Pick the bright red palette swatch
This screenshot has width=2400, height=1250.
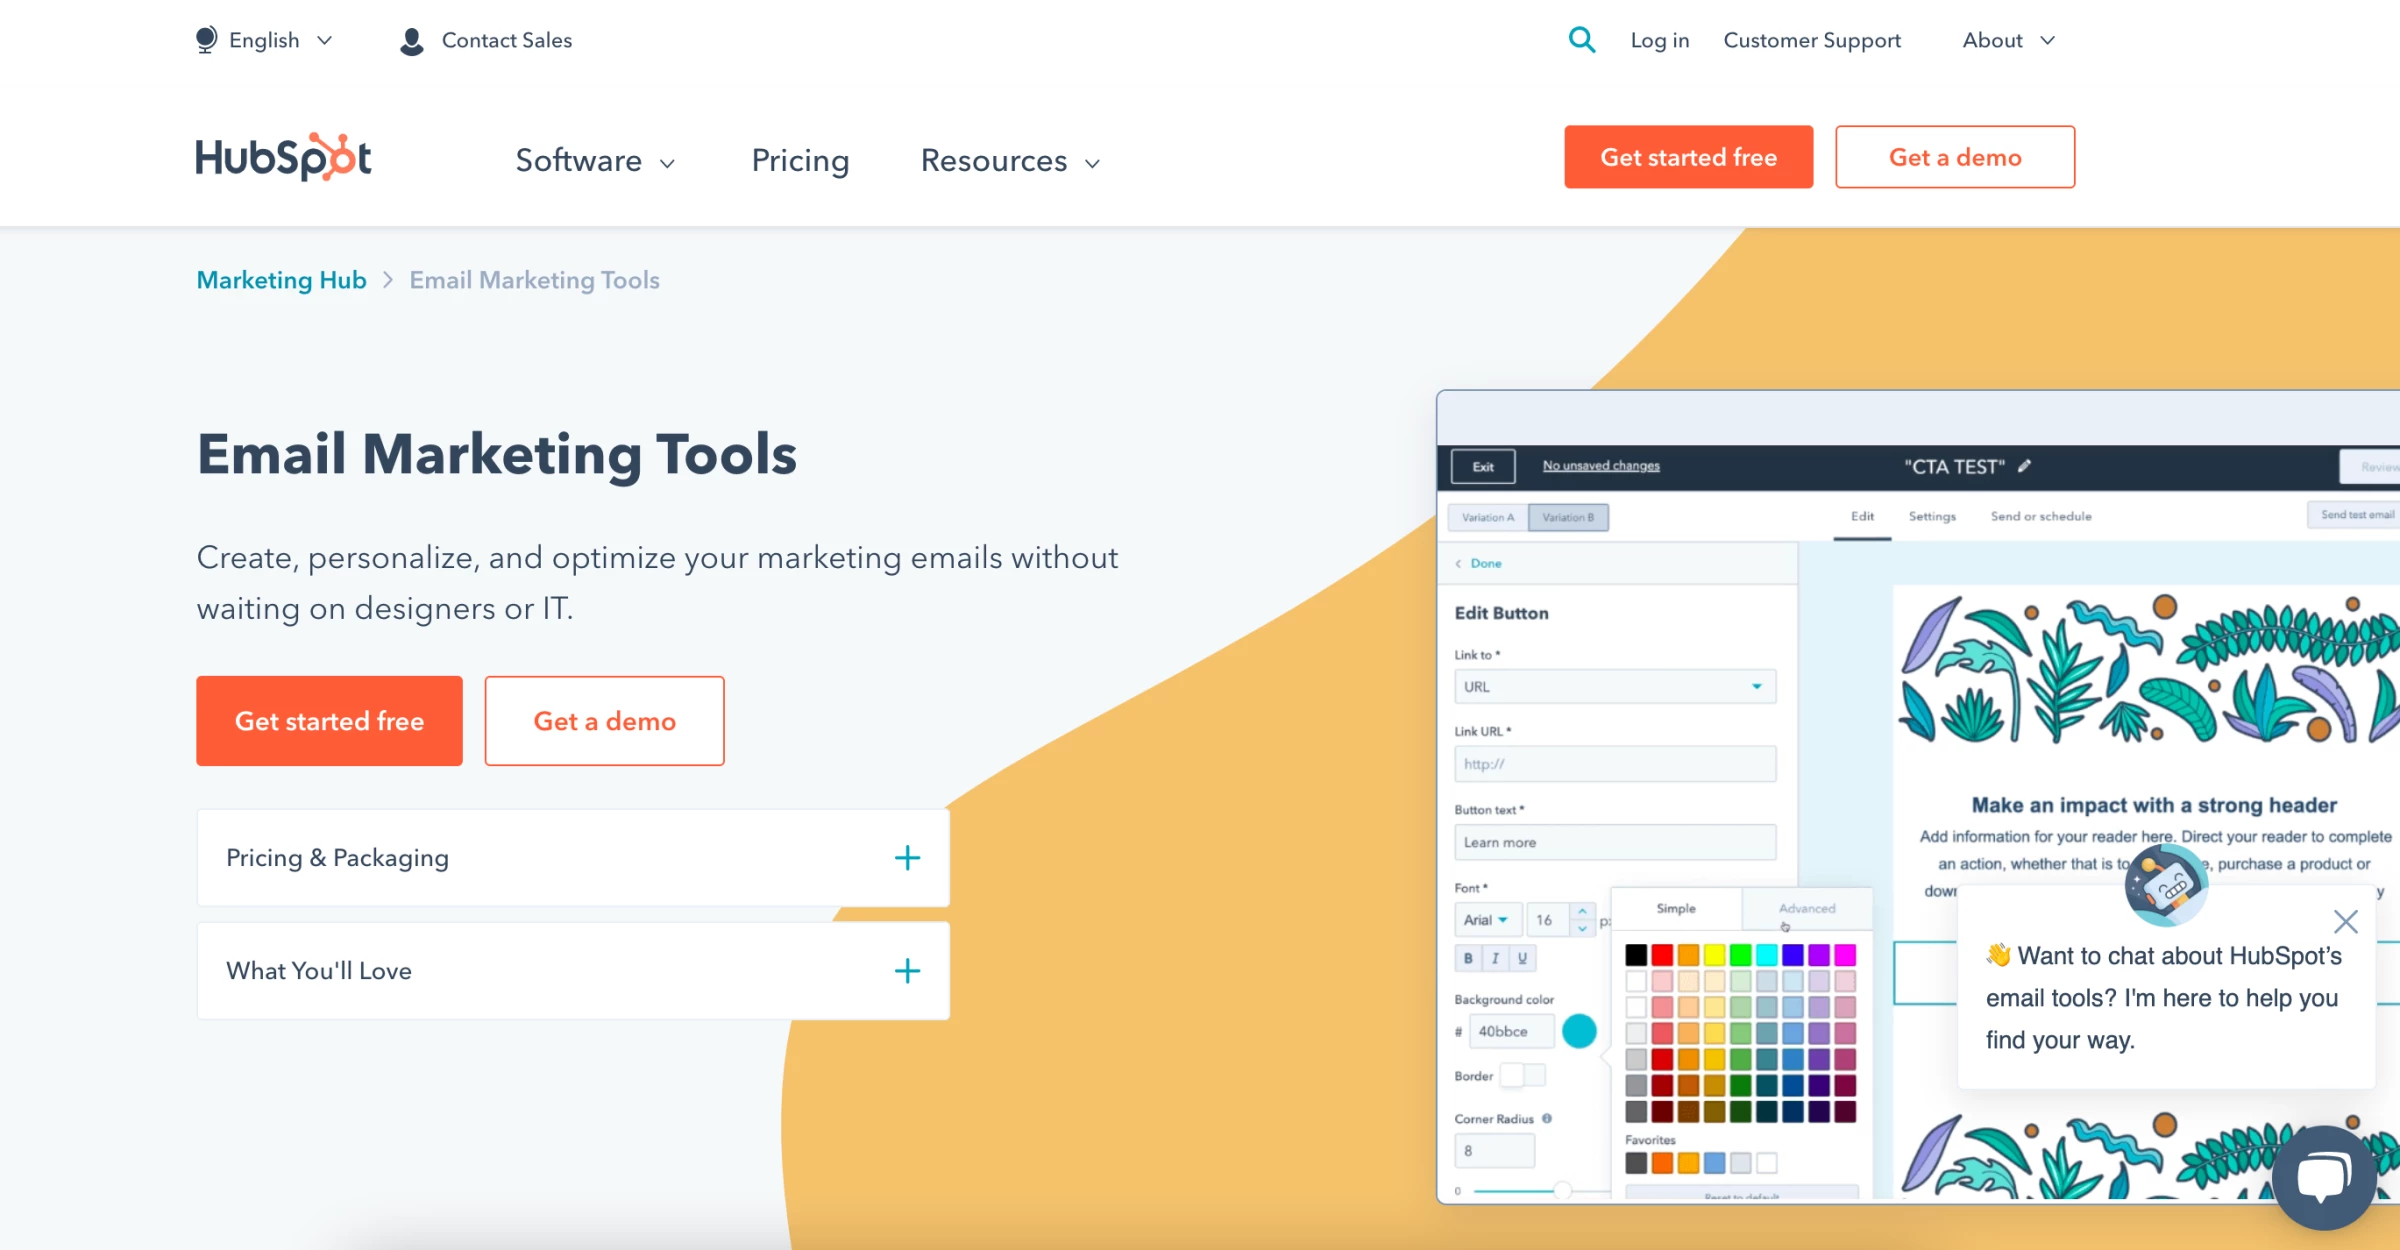pyautogui.click(x=1662, y=955)
